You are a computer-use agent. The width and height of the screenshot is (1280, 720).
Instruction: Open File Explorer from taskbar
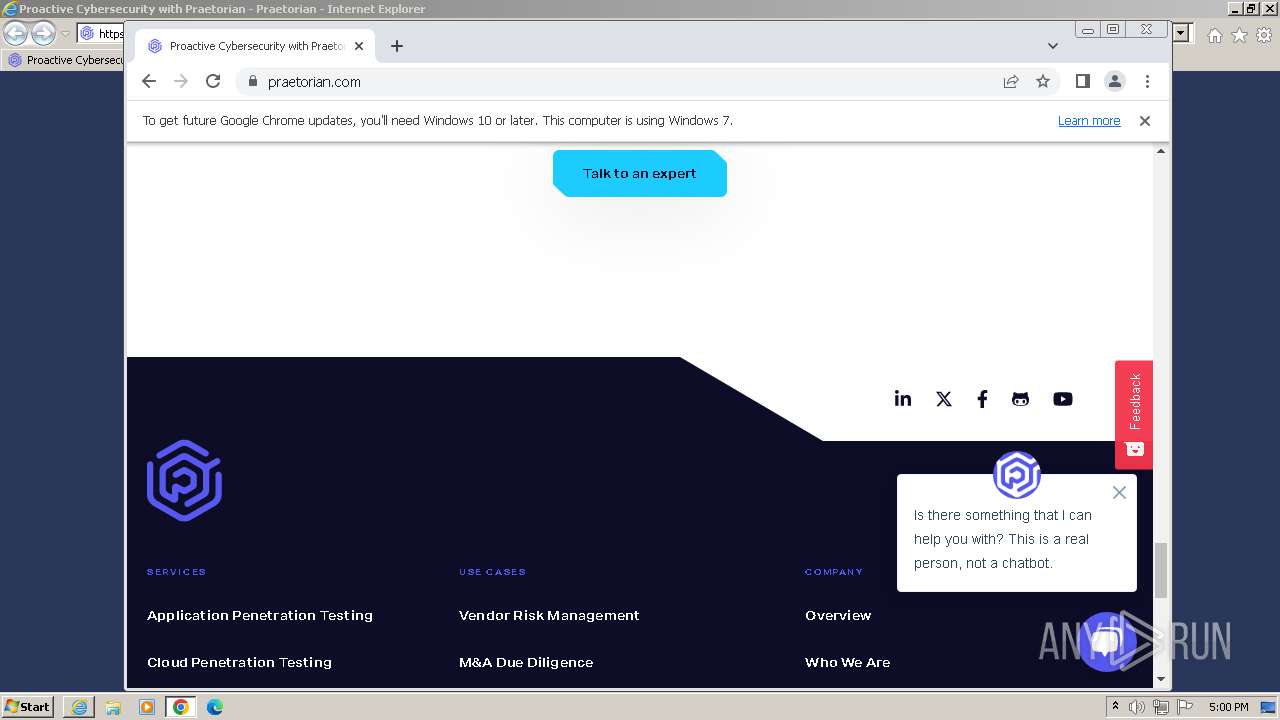(x=113, y=707)
